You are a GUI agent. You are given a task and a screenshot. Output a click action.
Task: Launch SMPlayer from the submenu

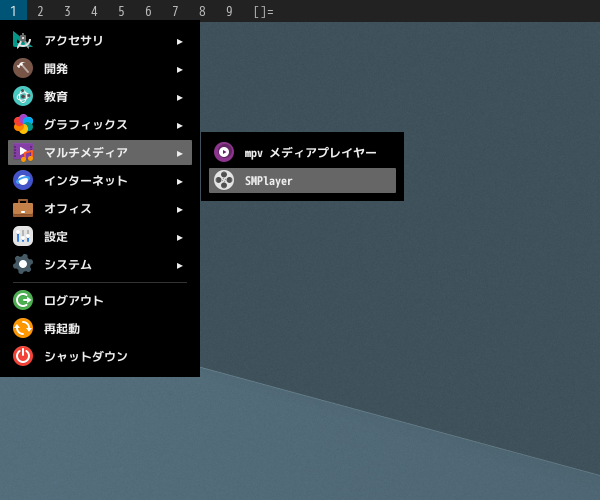coord(302,180)
